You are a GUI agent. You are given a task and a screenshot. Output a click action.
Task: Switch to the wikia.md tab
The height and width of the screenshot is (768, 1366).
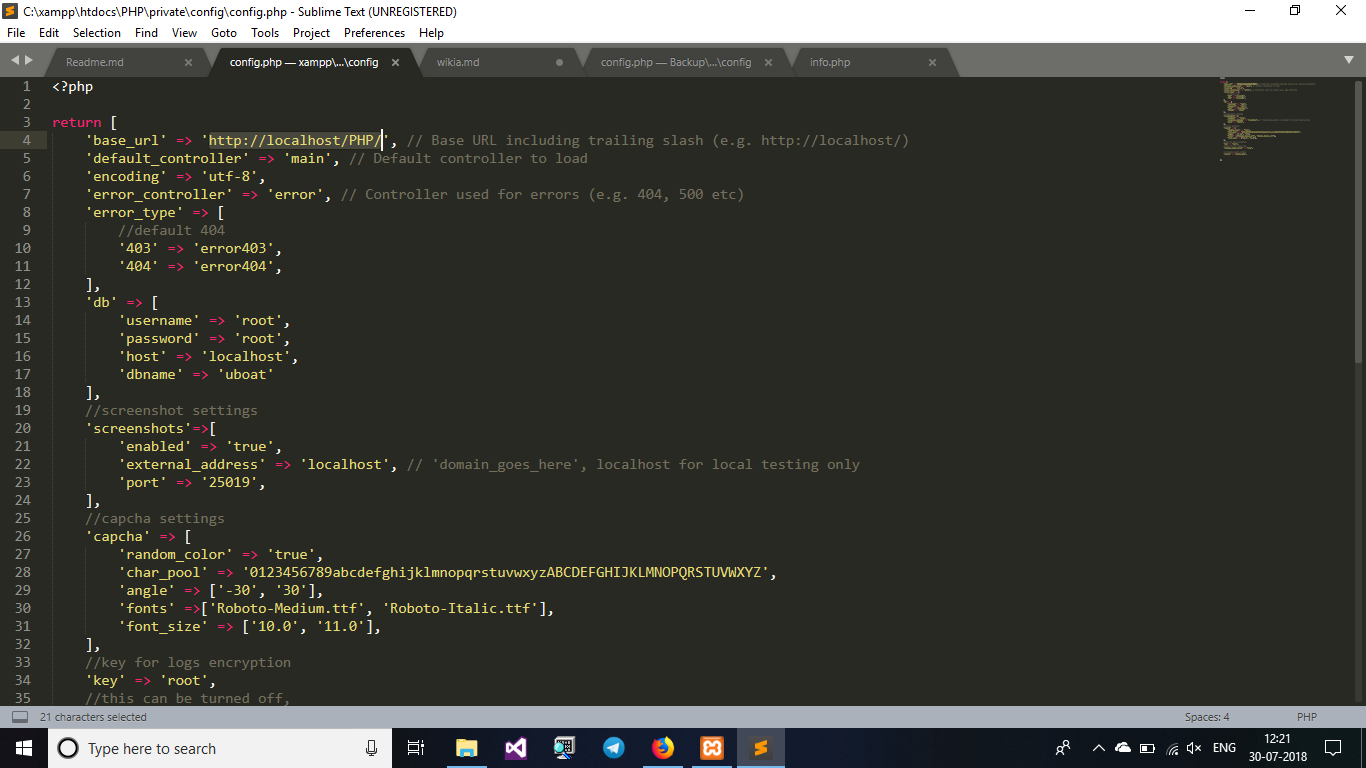click(456, 61)
